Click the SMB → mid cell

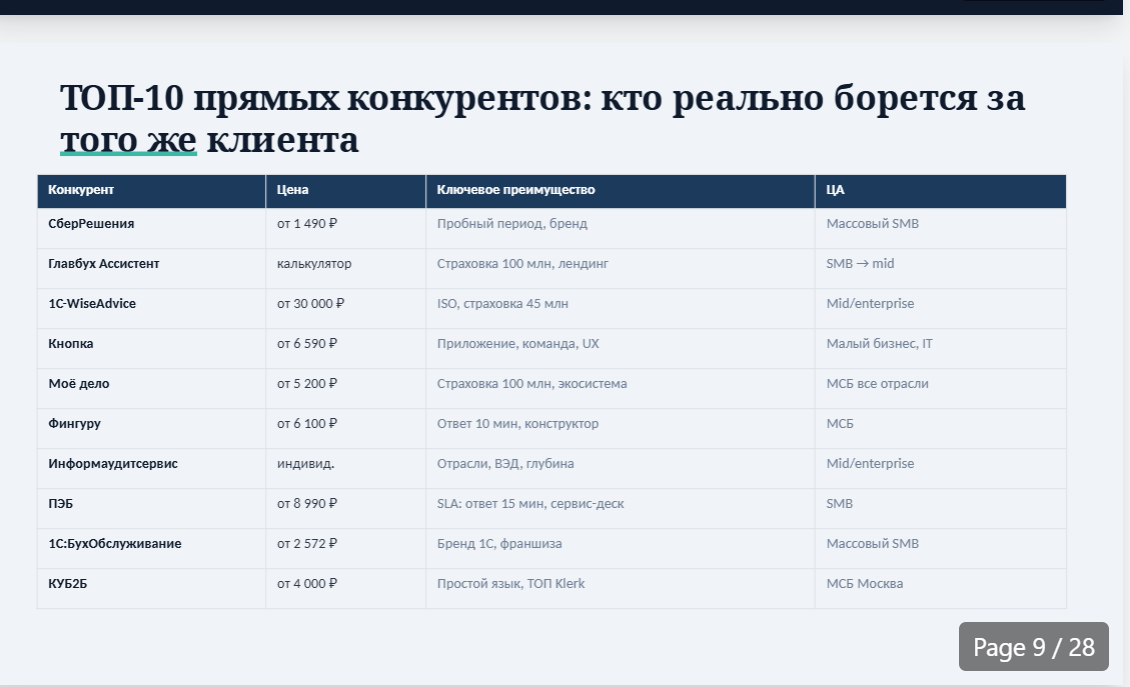(x=940, y=269)
